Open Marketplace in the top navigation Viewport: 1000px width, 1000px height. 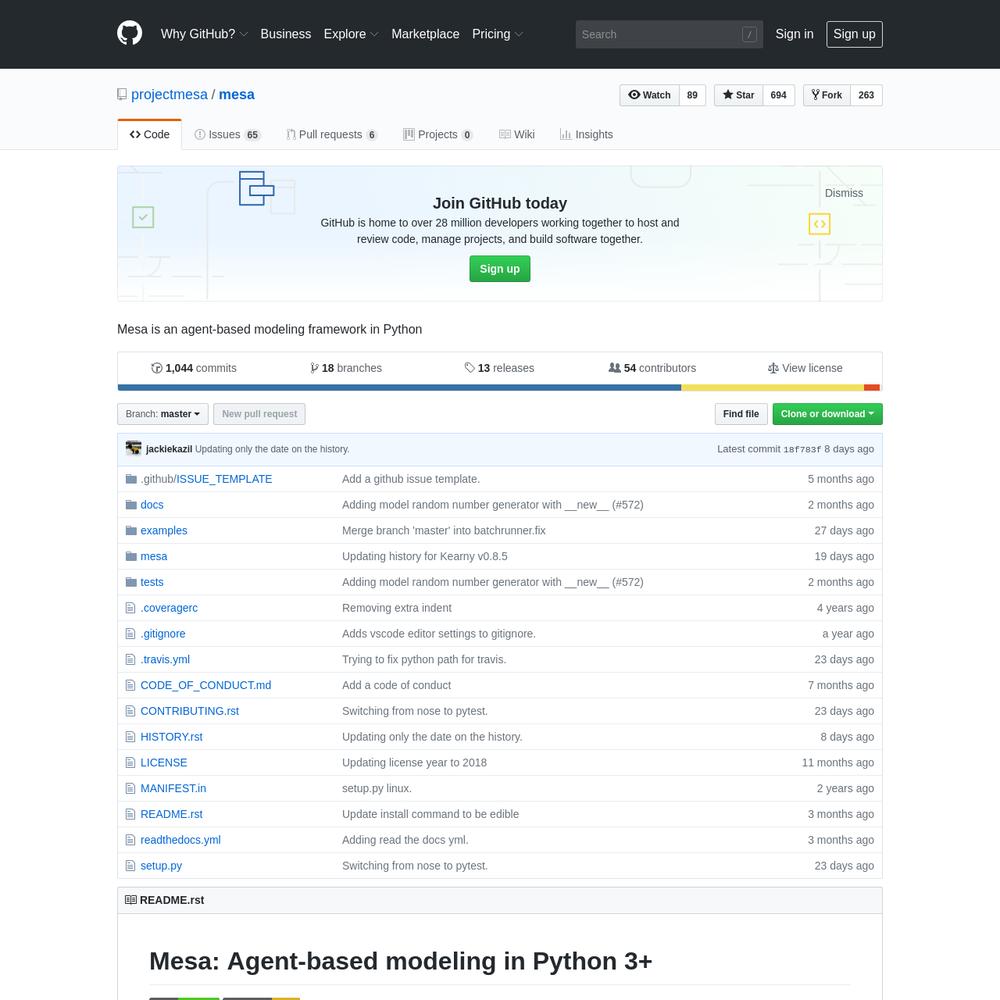pyautogui.click(x=425, y=34)
